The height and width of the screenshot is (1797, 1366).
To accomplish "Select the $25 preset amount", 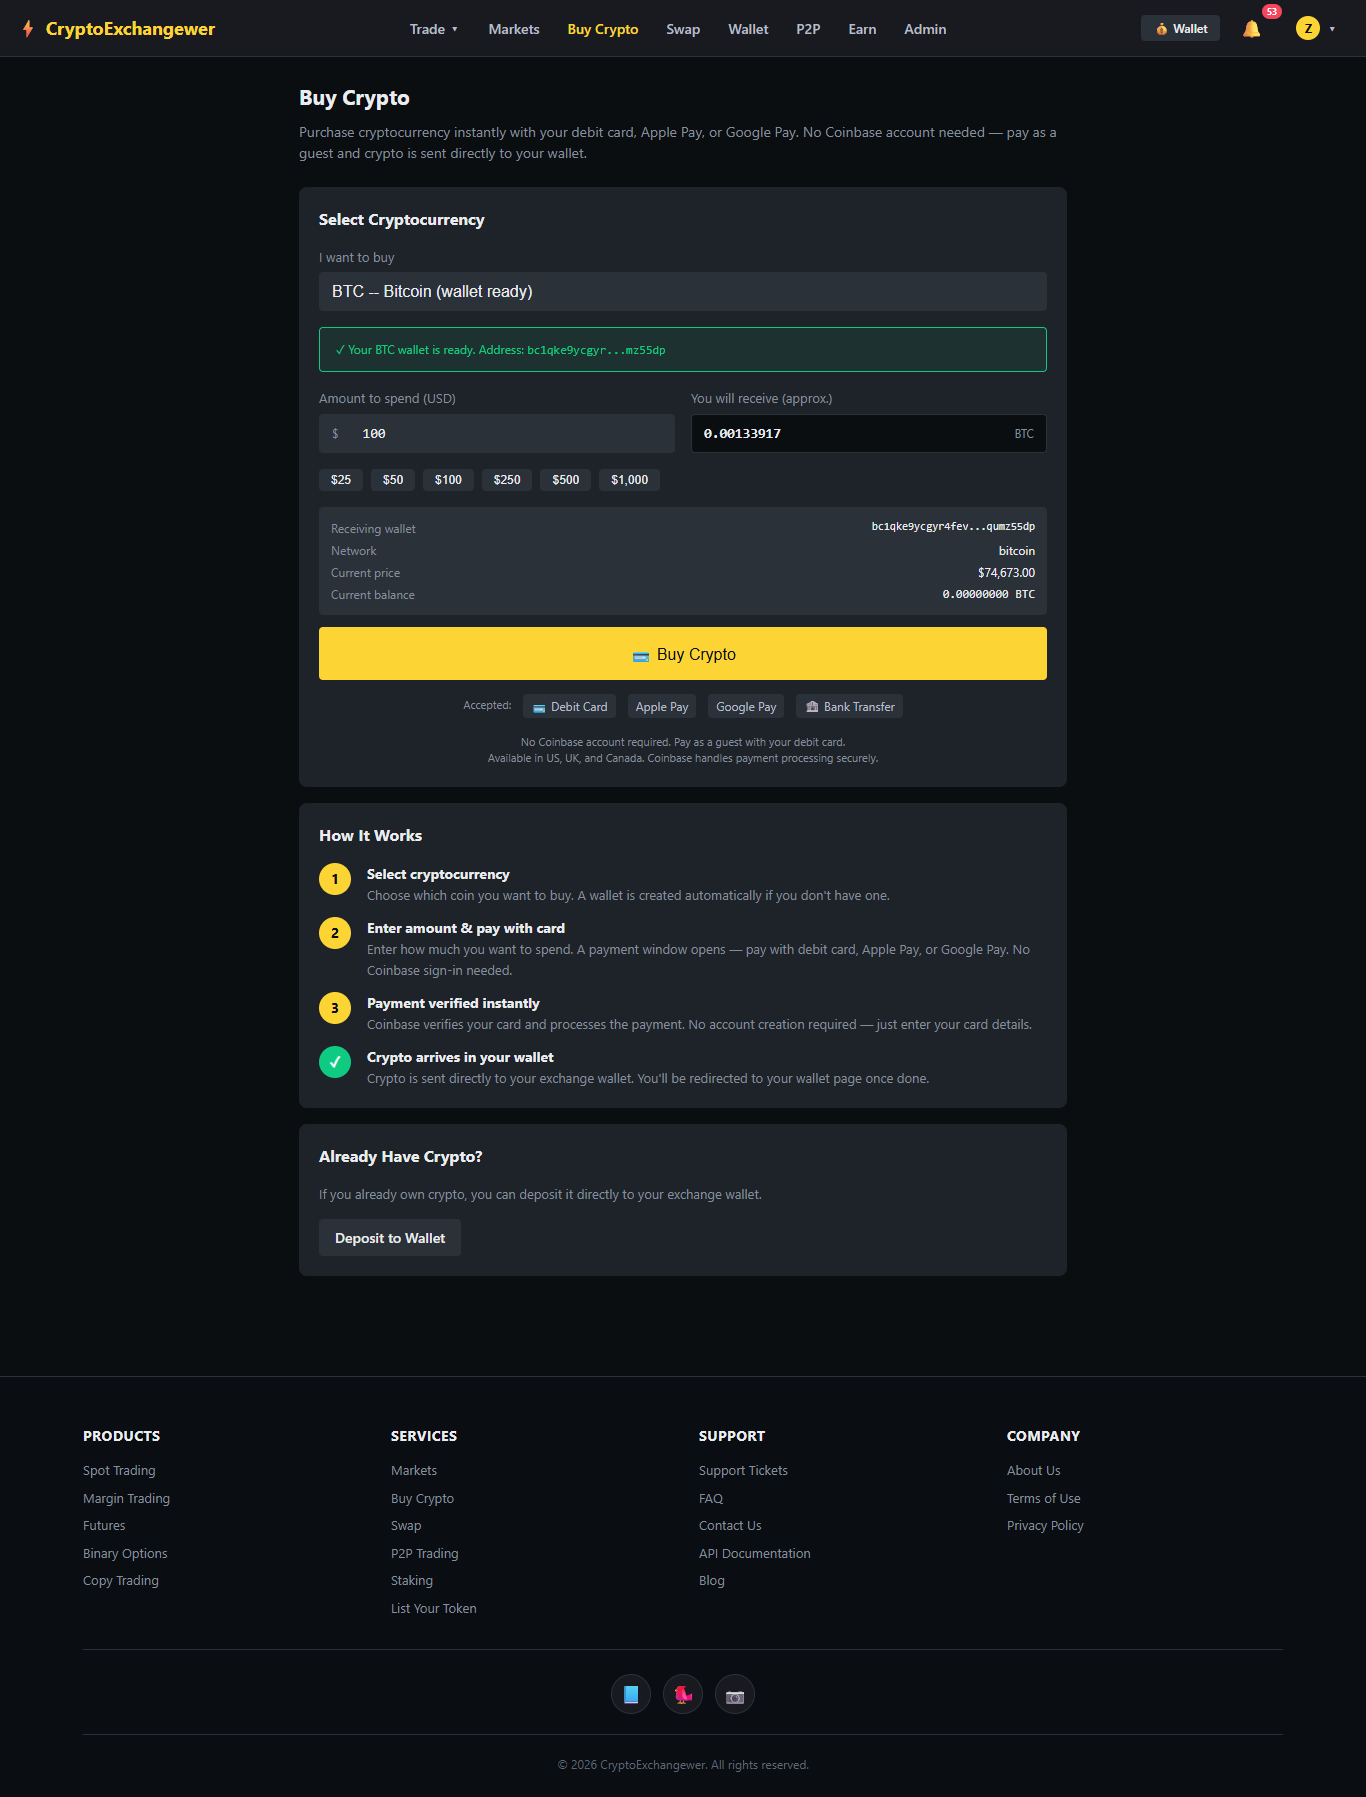I will pos(341,480).
